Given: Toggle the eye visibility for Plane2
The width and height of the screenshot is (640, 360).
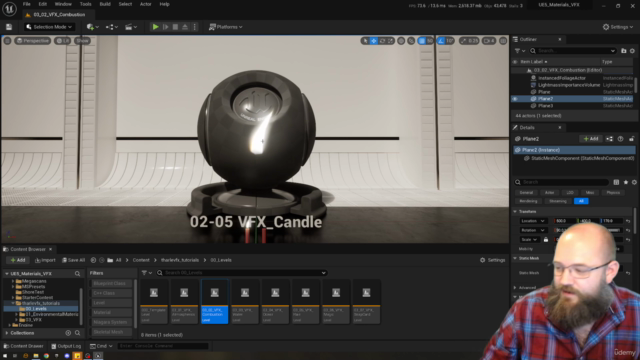Looking at the screenshot, I should point(515,99).
